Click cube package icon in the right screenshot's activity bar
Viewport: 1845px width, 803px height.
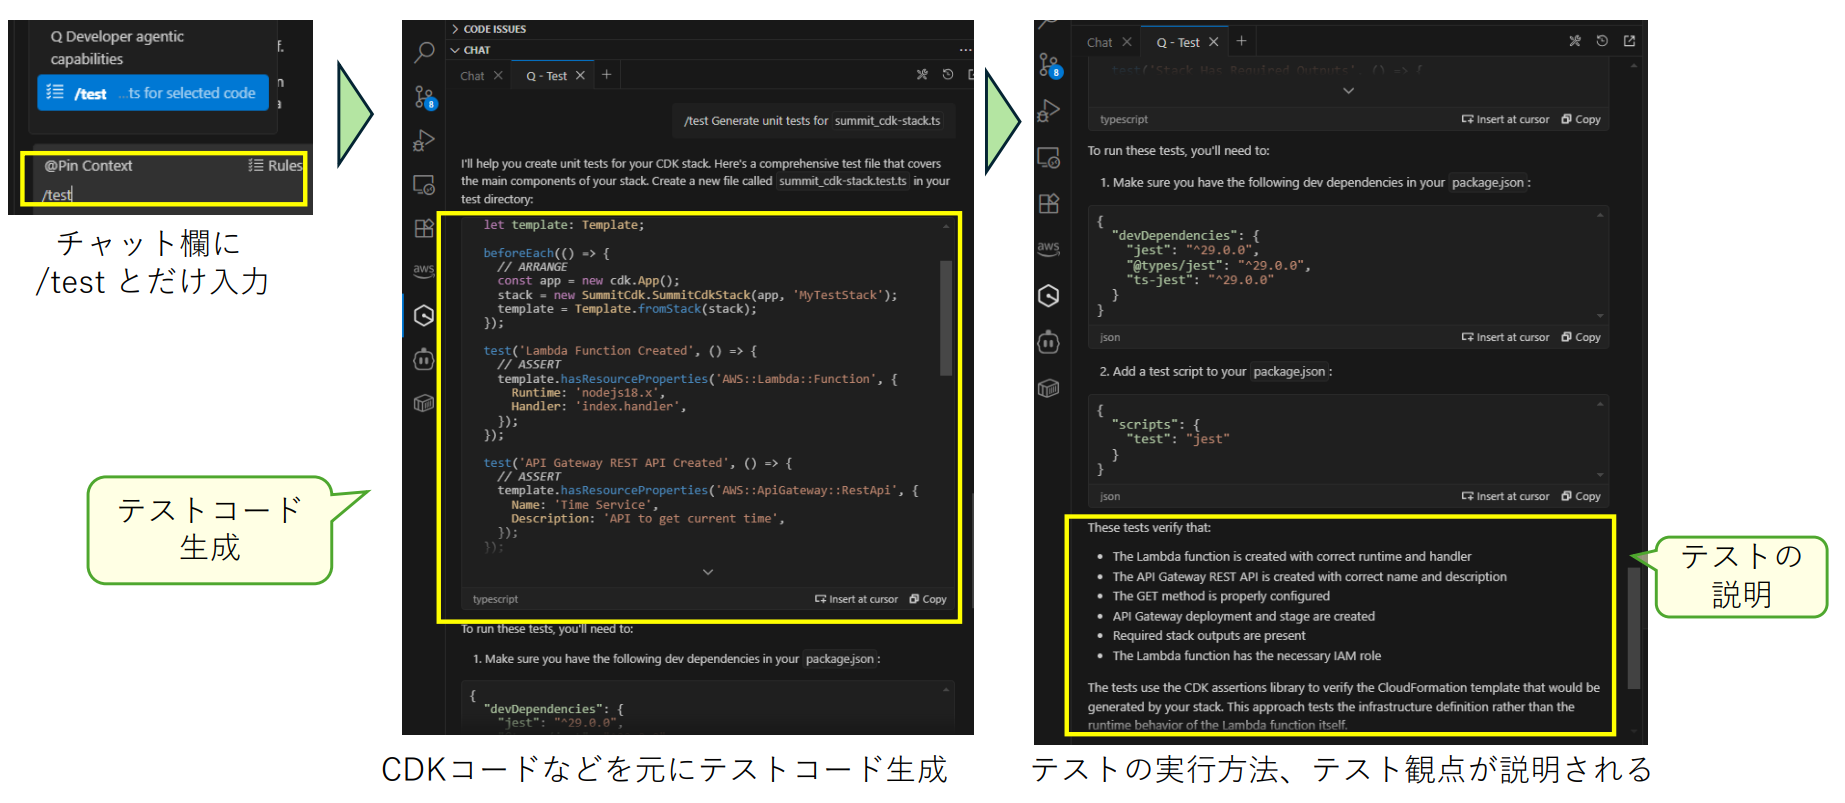[1049, 388]
